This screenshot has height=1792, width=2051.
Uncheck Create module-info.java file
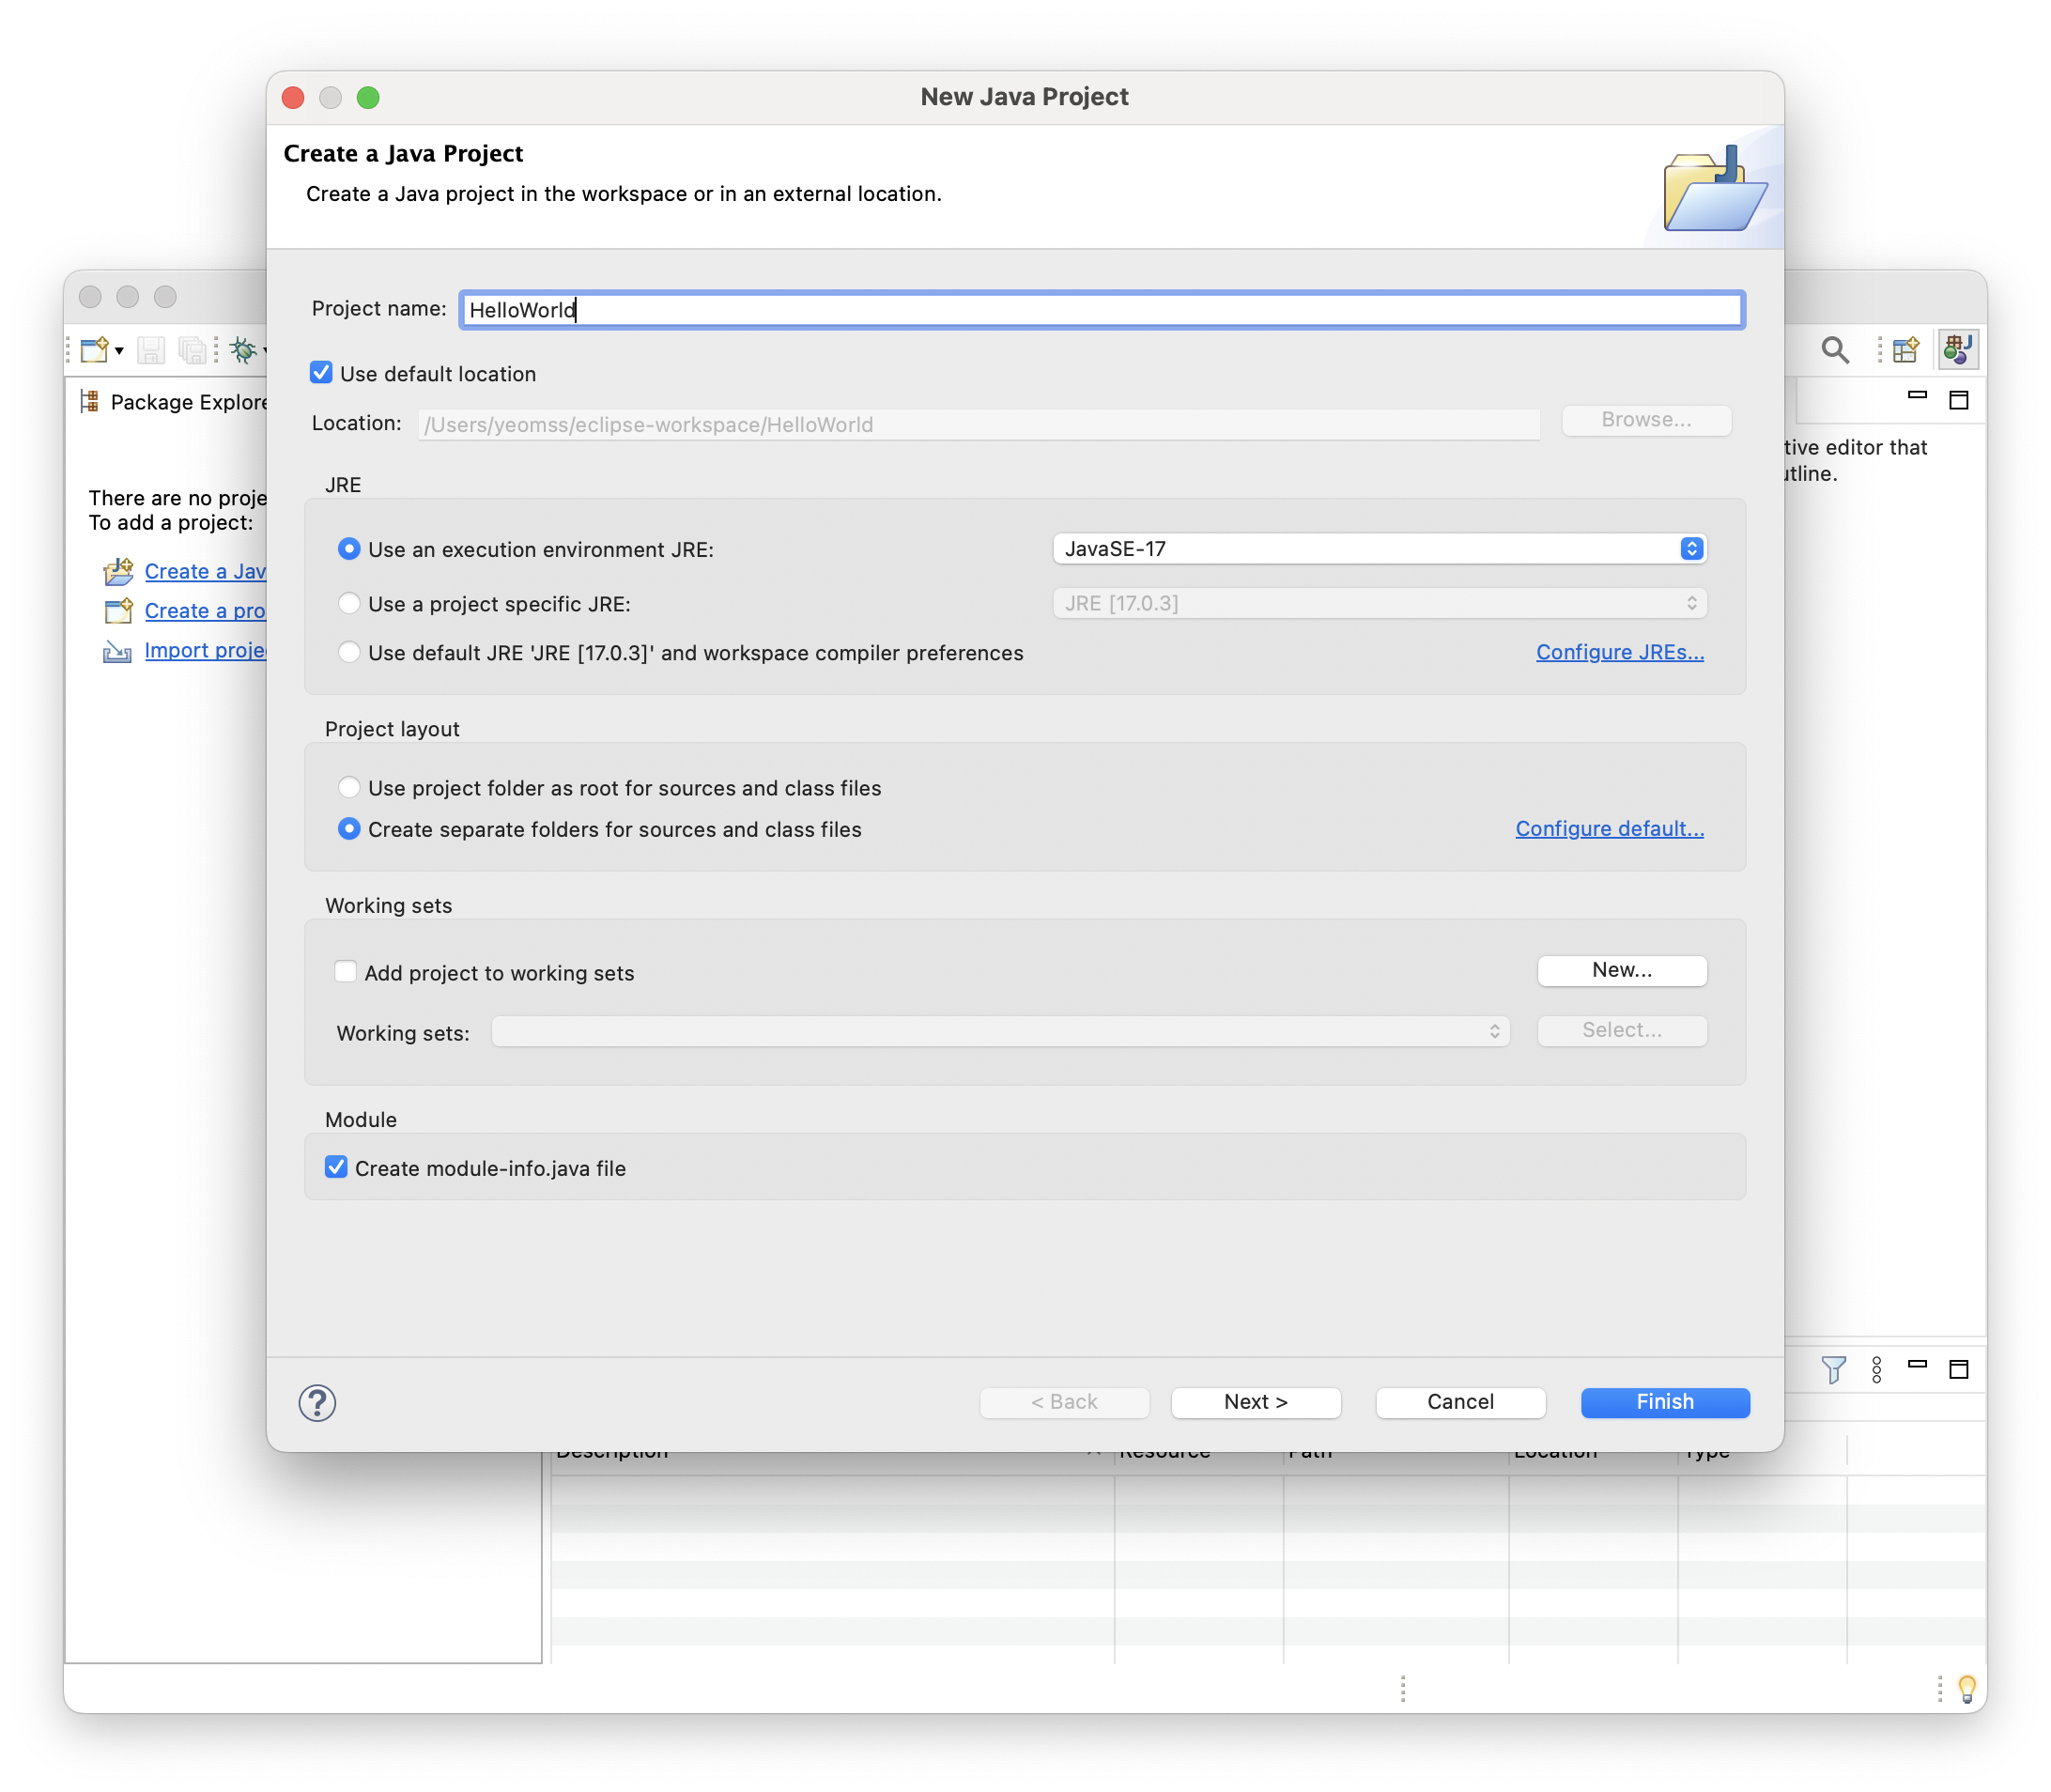tap(336, 1167)
